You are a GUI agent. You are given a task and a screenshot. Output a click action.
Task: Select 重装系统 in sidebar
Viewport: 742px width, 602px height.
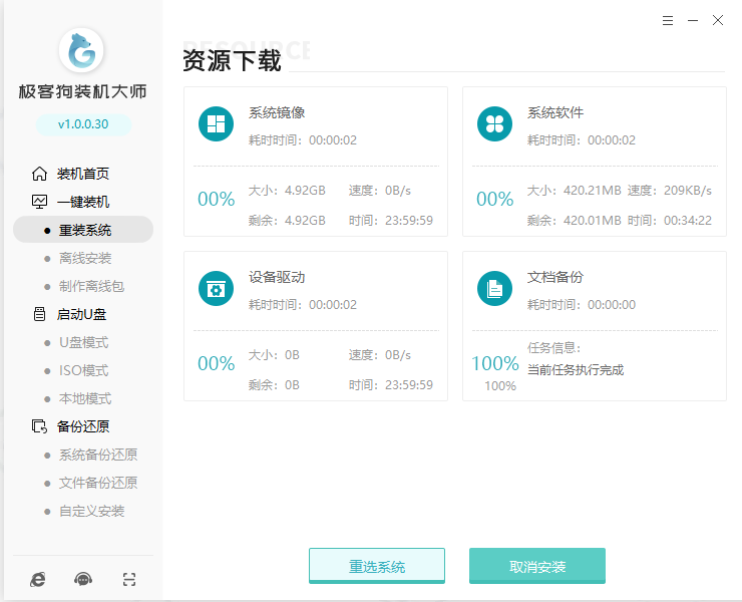[84, 230]
